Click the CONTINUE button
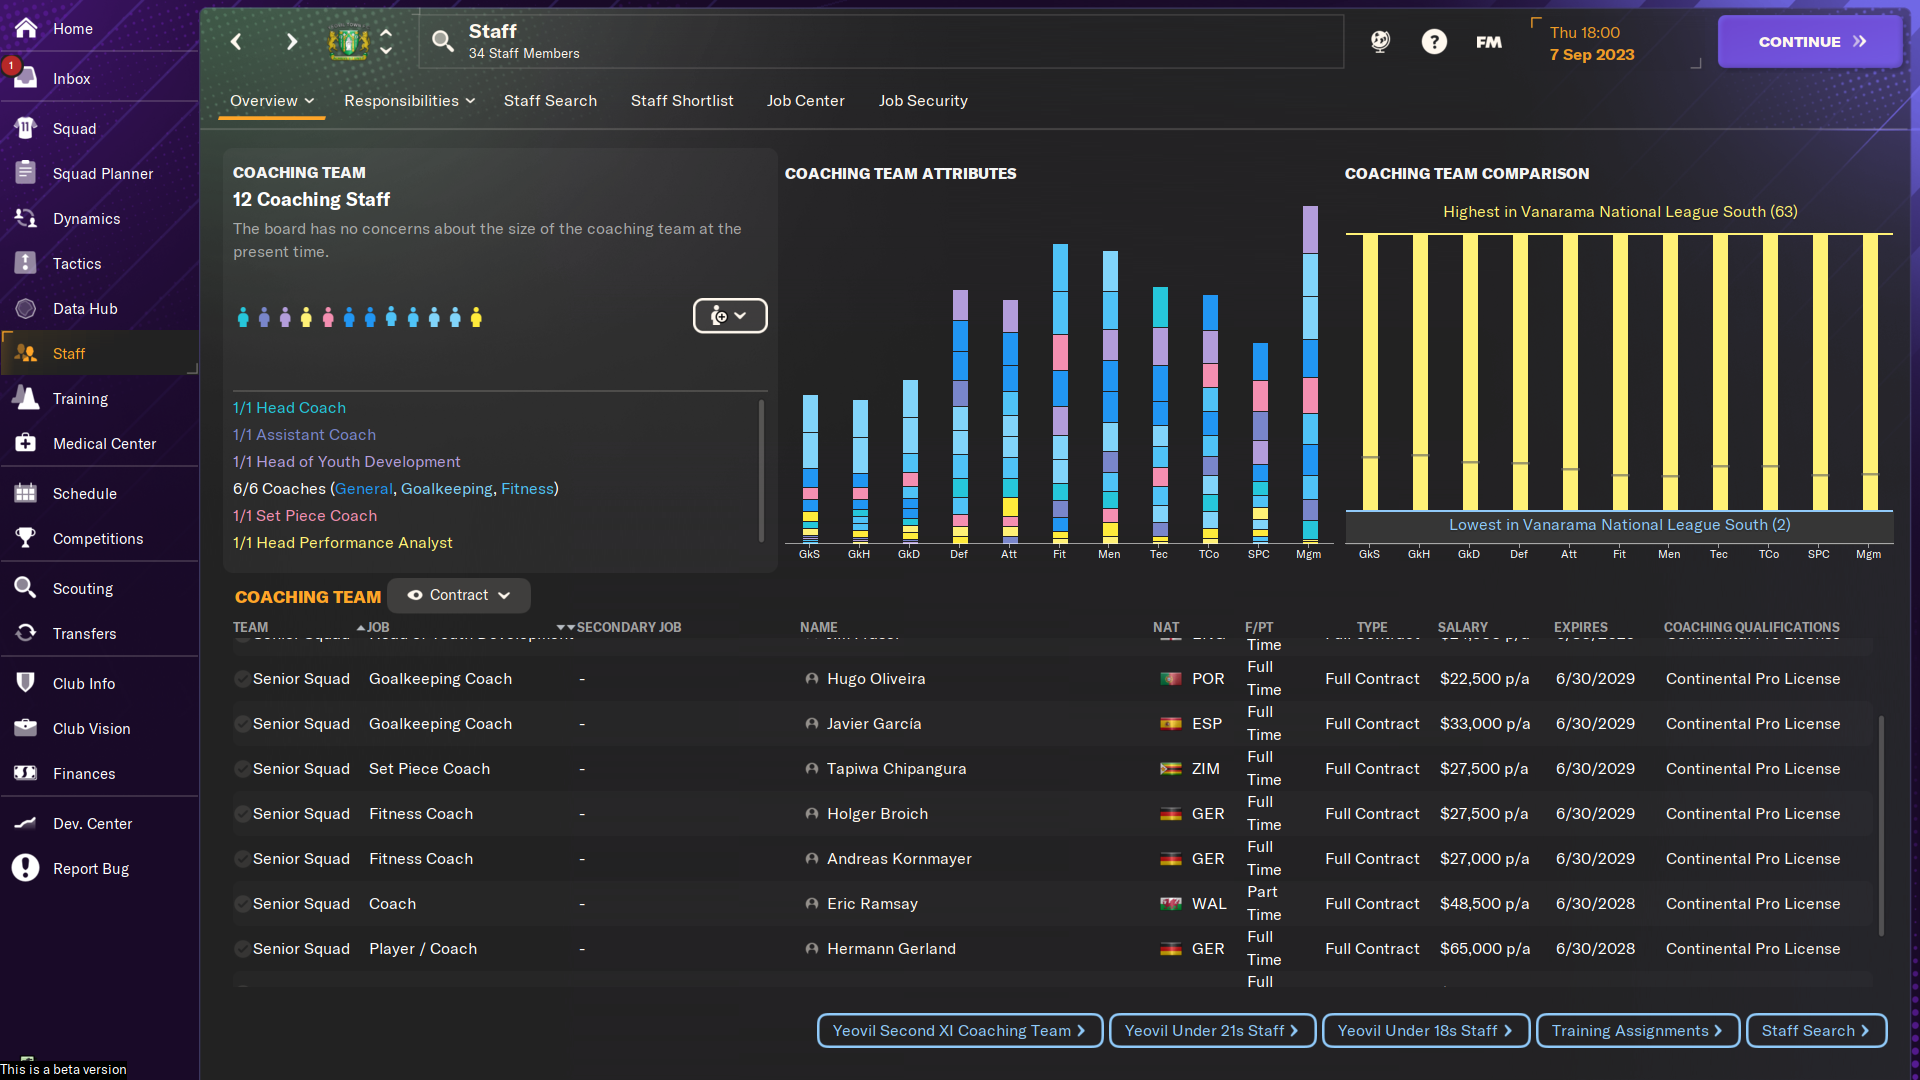Image resolution: width=1920 pixels, height=1080 pixels. tap(1810, 42)
